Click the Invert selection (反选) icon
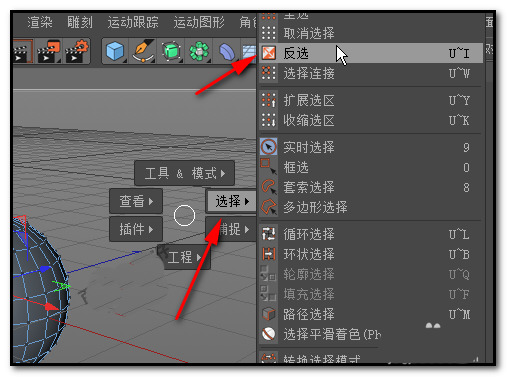This screenshot has width=507, height=377. click(x=269, y=53)
